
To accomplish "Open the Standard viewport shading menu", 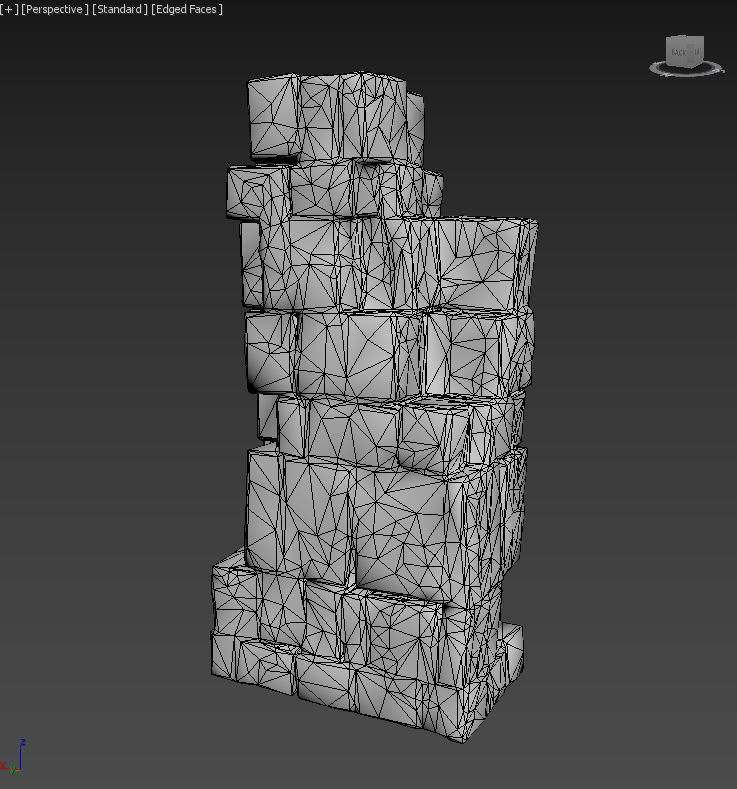I will point(120,9).
